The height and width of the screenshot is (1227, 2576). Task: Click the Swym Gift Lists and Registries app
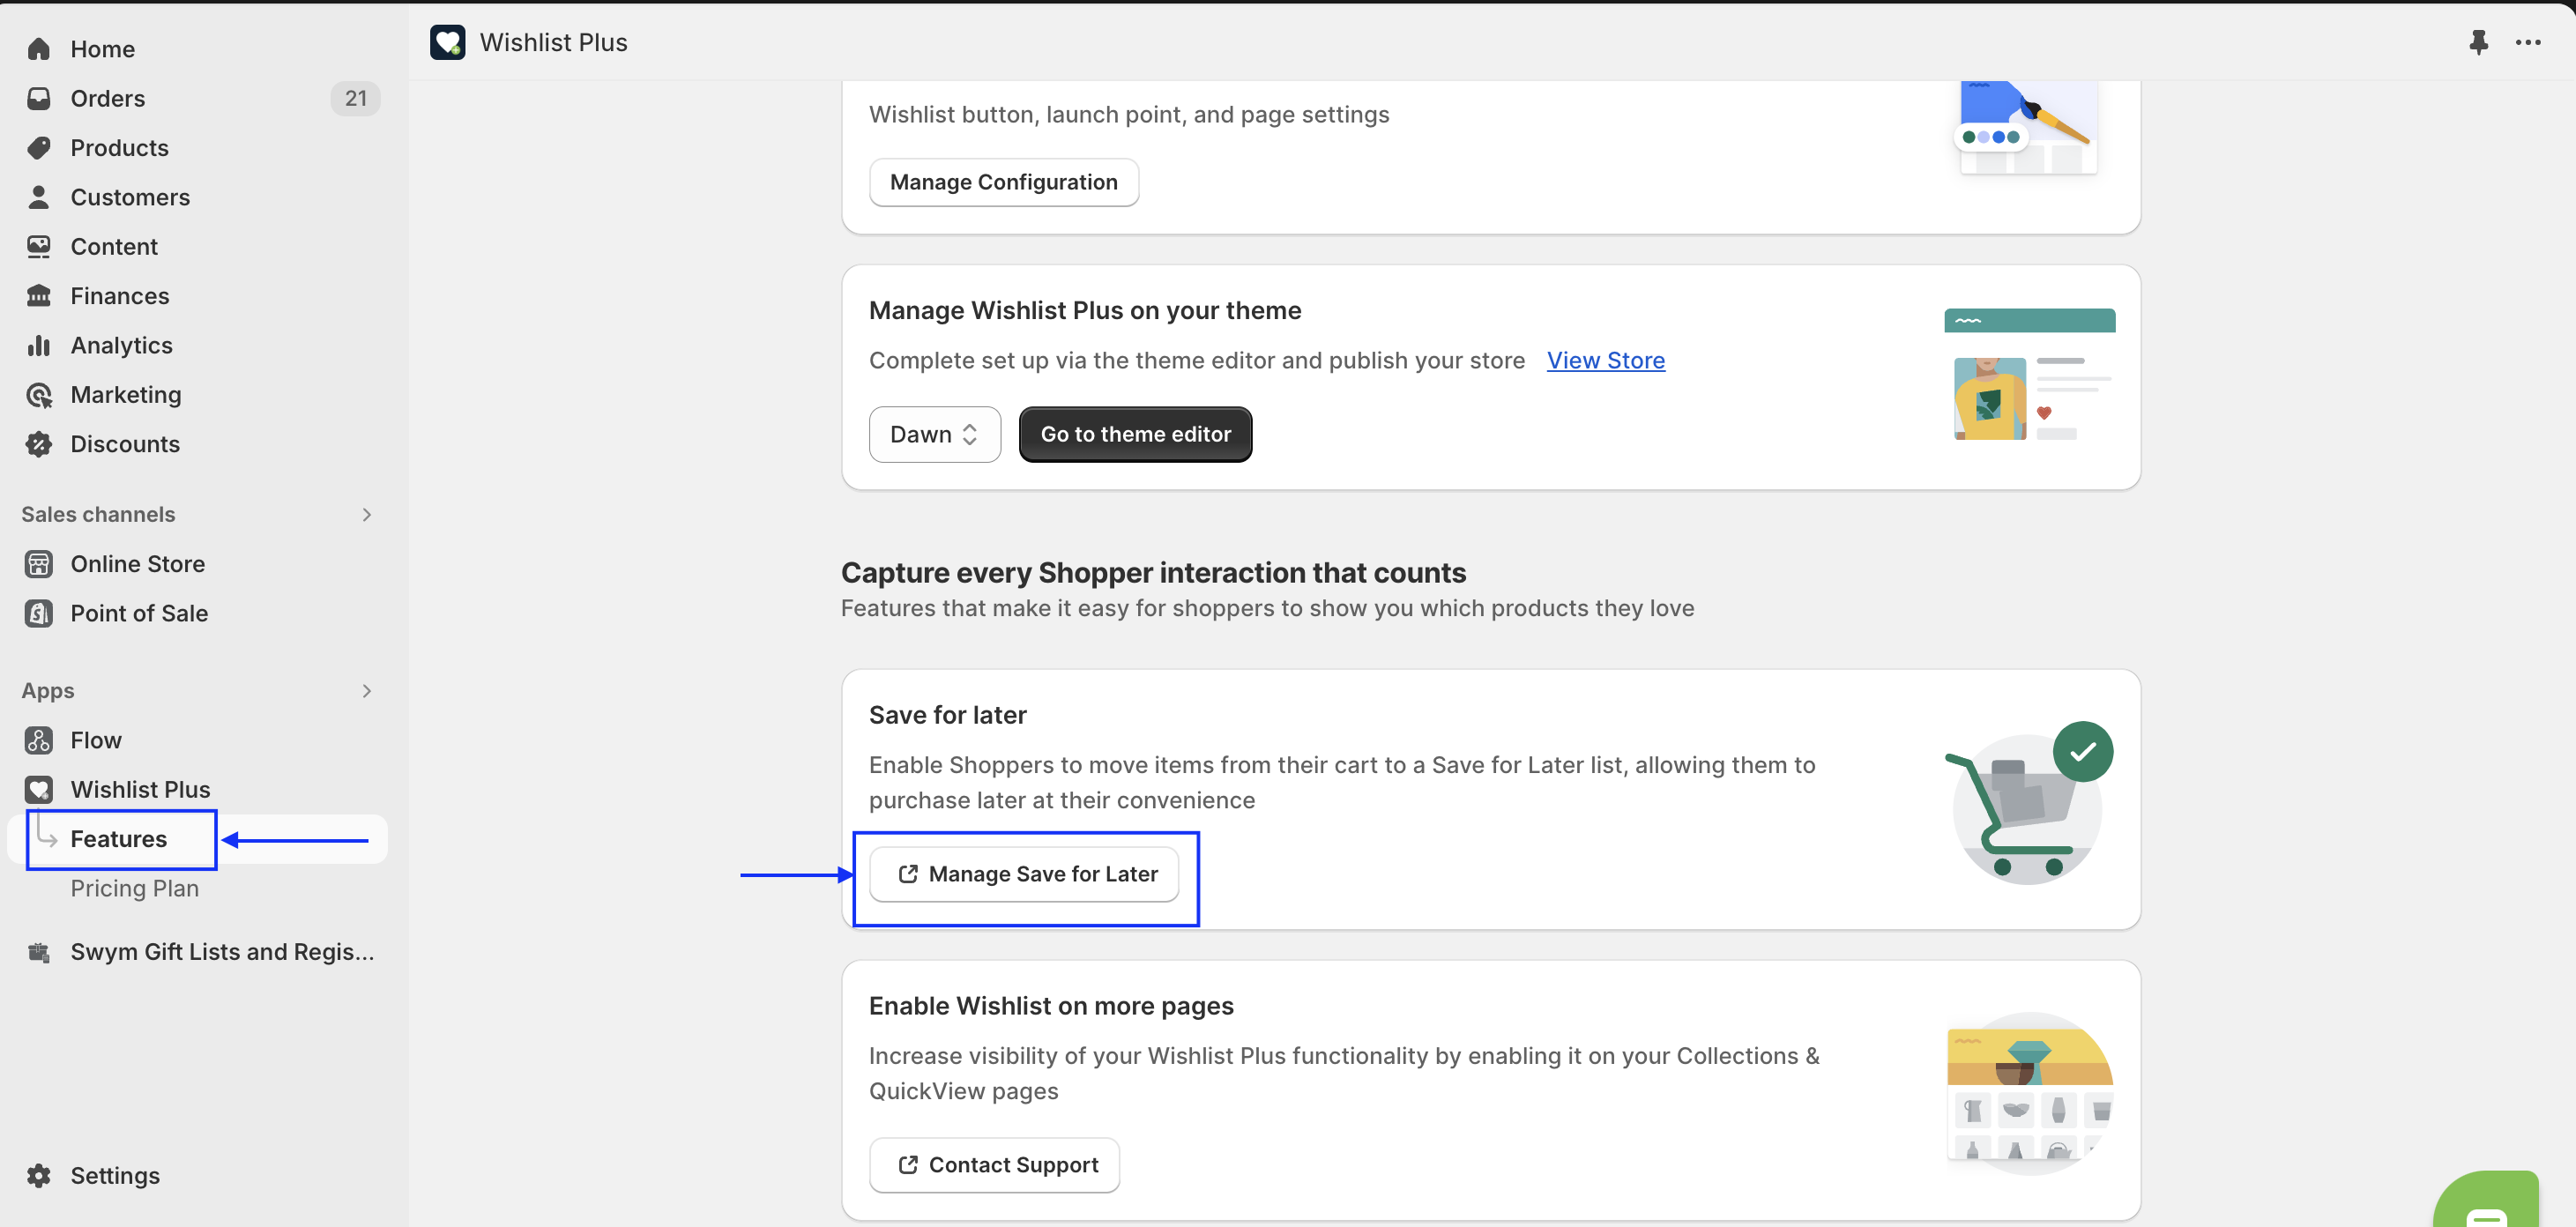pos(221,951)
